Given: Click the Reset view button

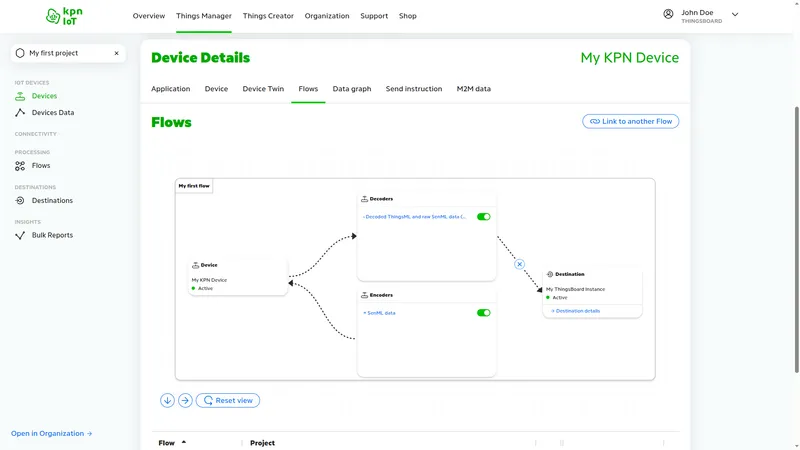Looking at the screenshot, I should coord(228,401).
